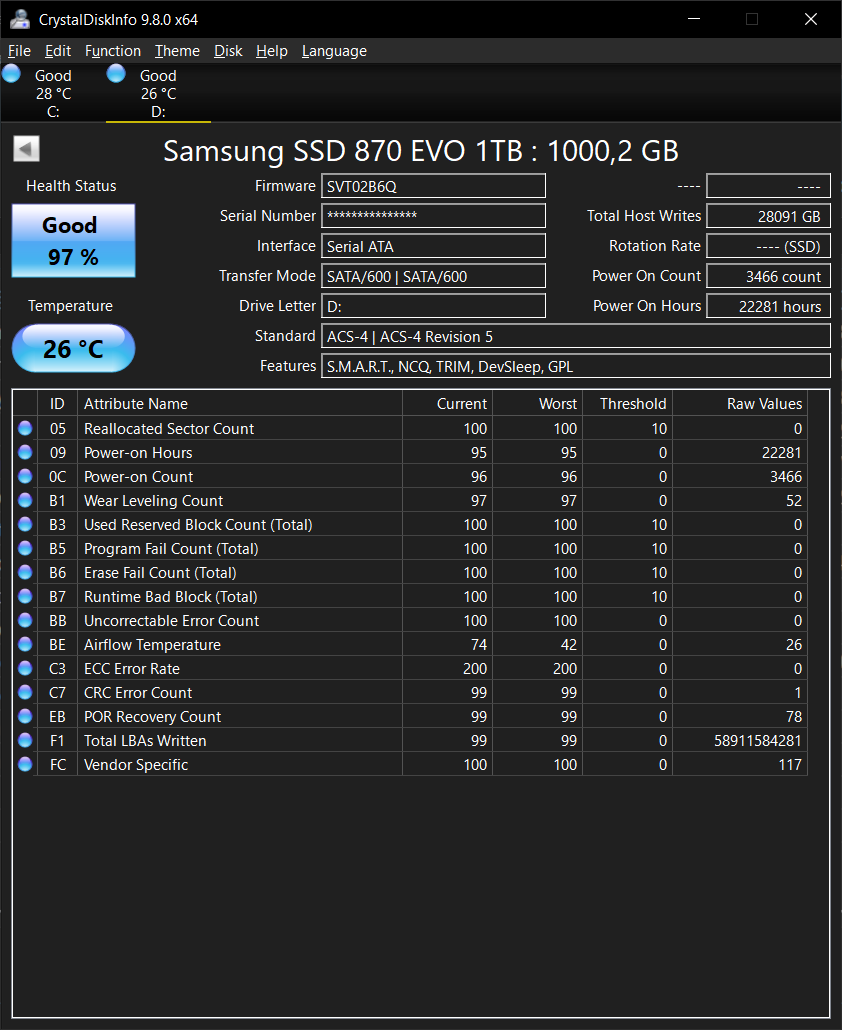Viewport: 842px width, 1030px height.
Task: Click raw value 58911584281
Action: 758,740
